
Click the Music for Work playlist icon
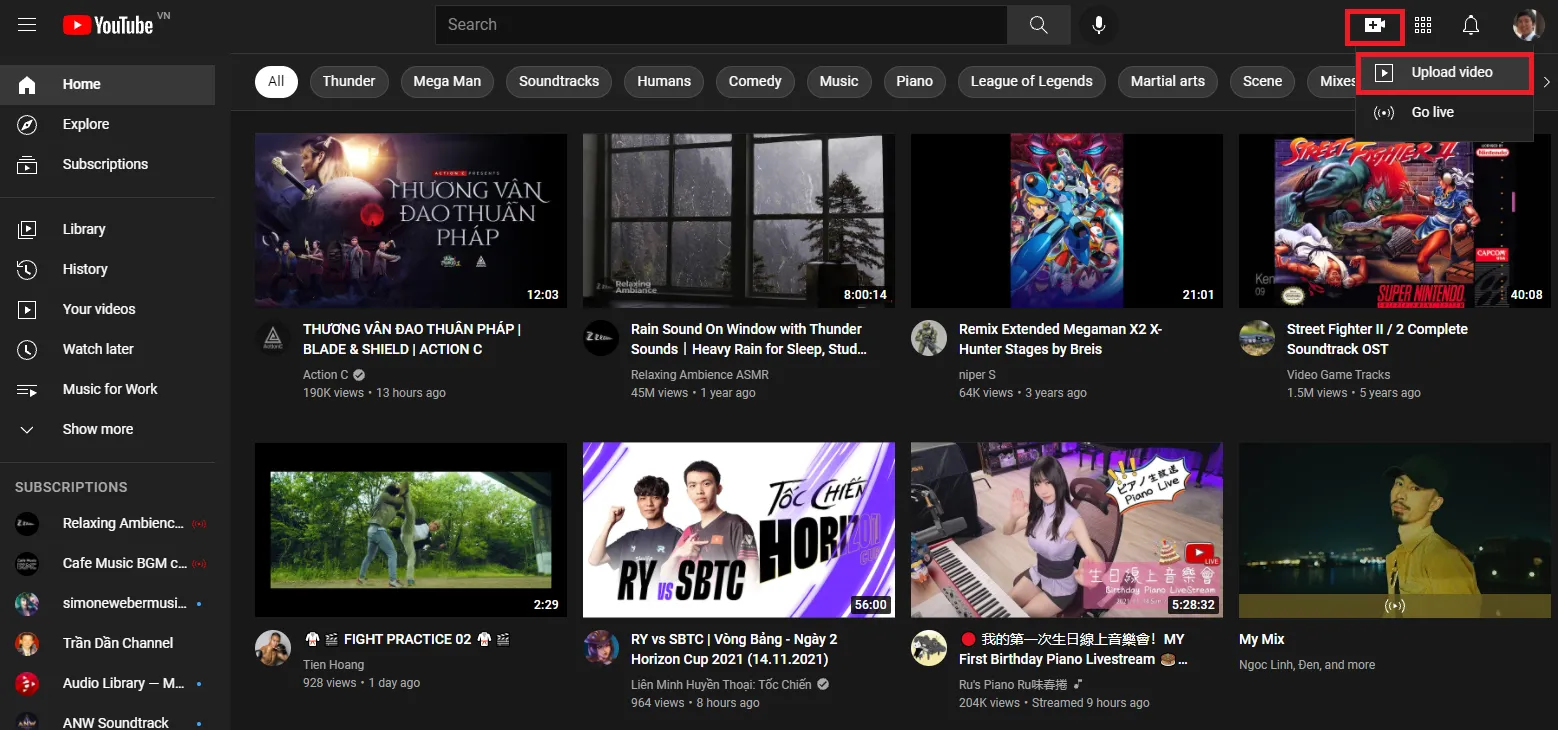pos(27,389)
